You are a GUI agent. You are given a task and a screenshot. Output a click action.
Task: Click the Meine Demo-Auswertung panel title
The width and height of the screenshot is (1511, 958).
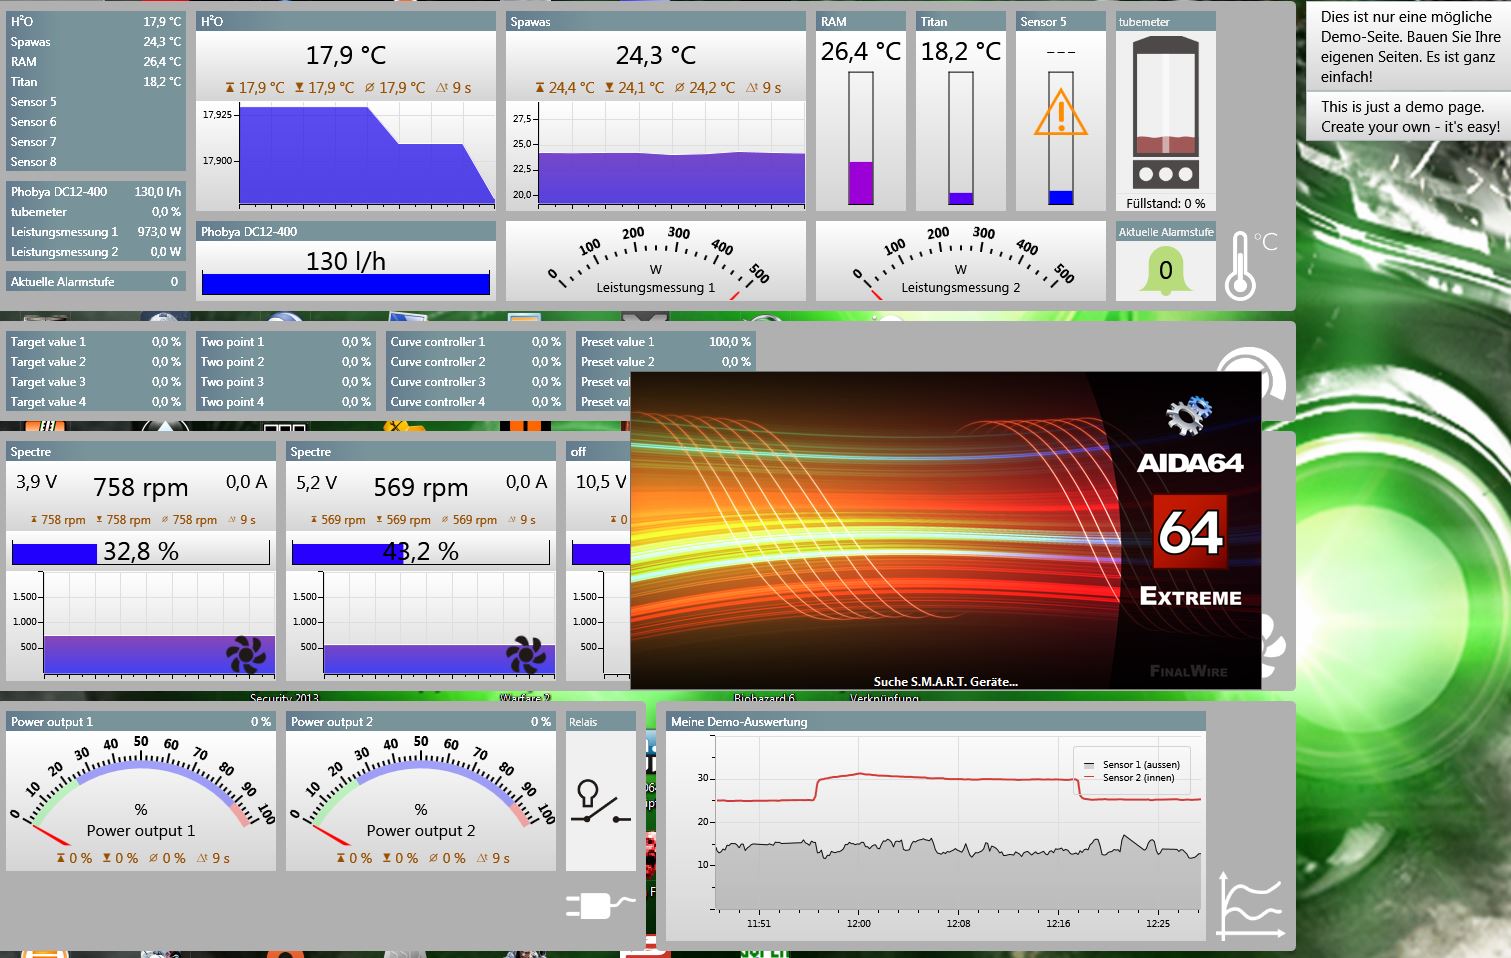tap(739, 721)
